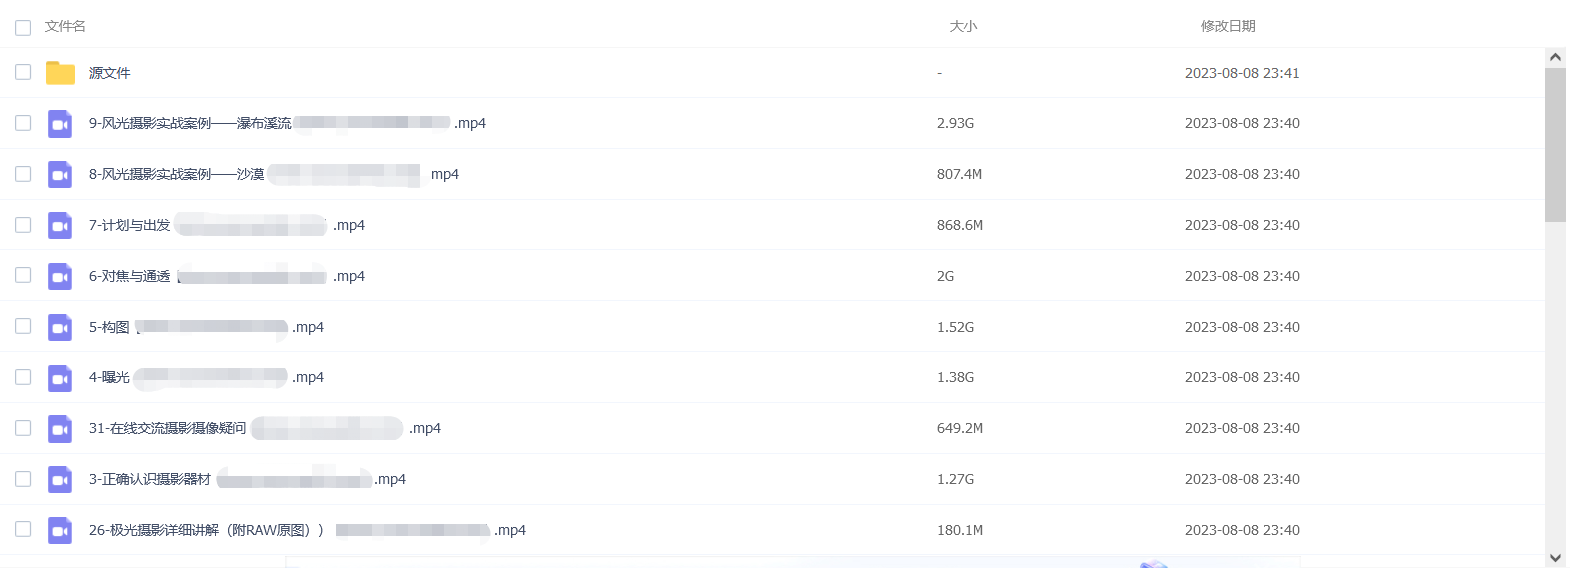
Task: Click video icon beside 3-正确认识摄影器材
Action: [x=60, y=480]
